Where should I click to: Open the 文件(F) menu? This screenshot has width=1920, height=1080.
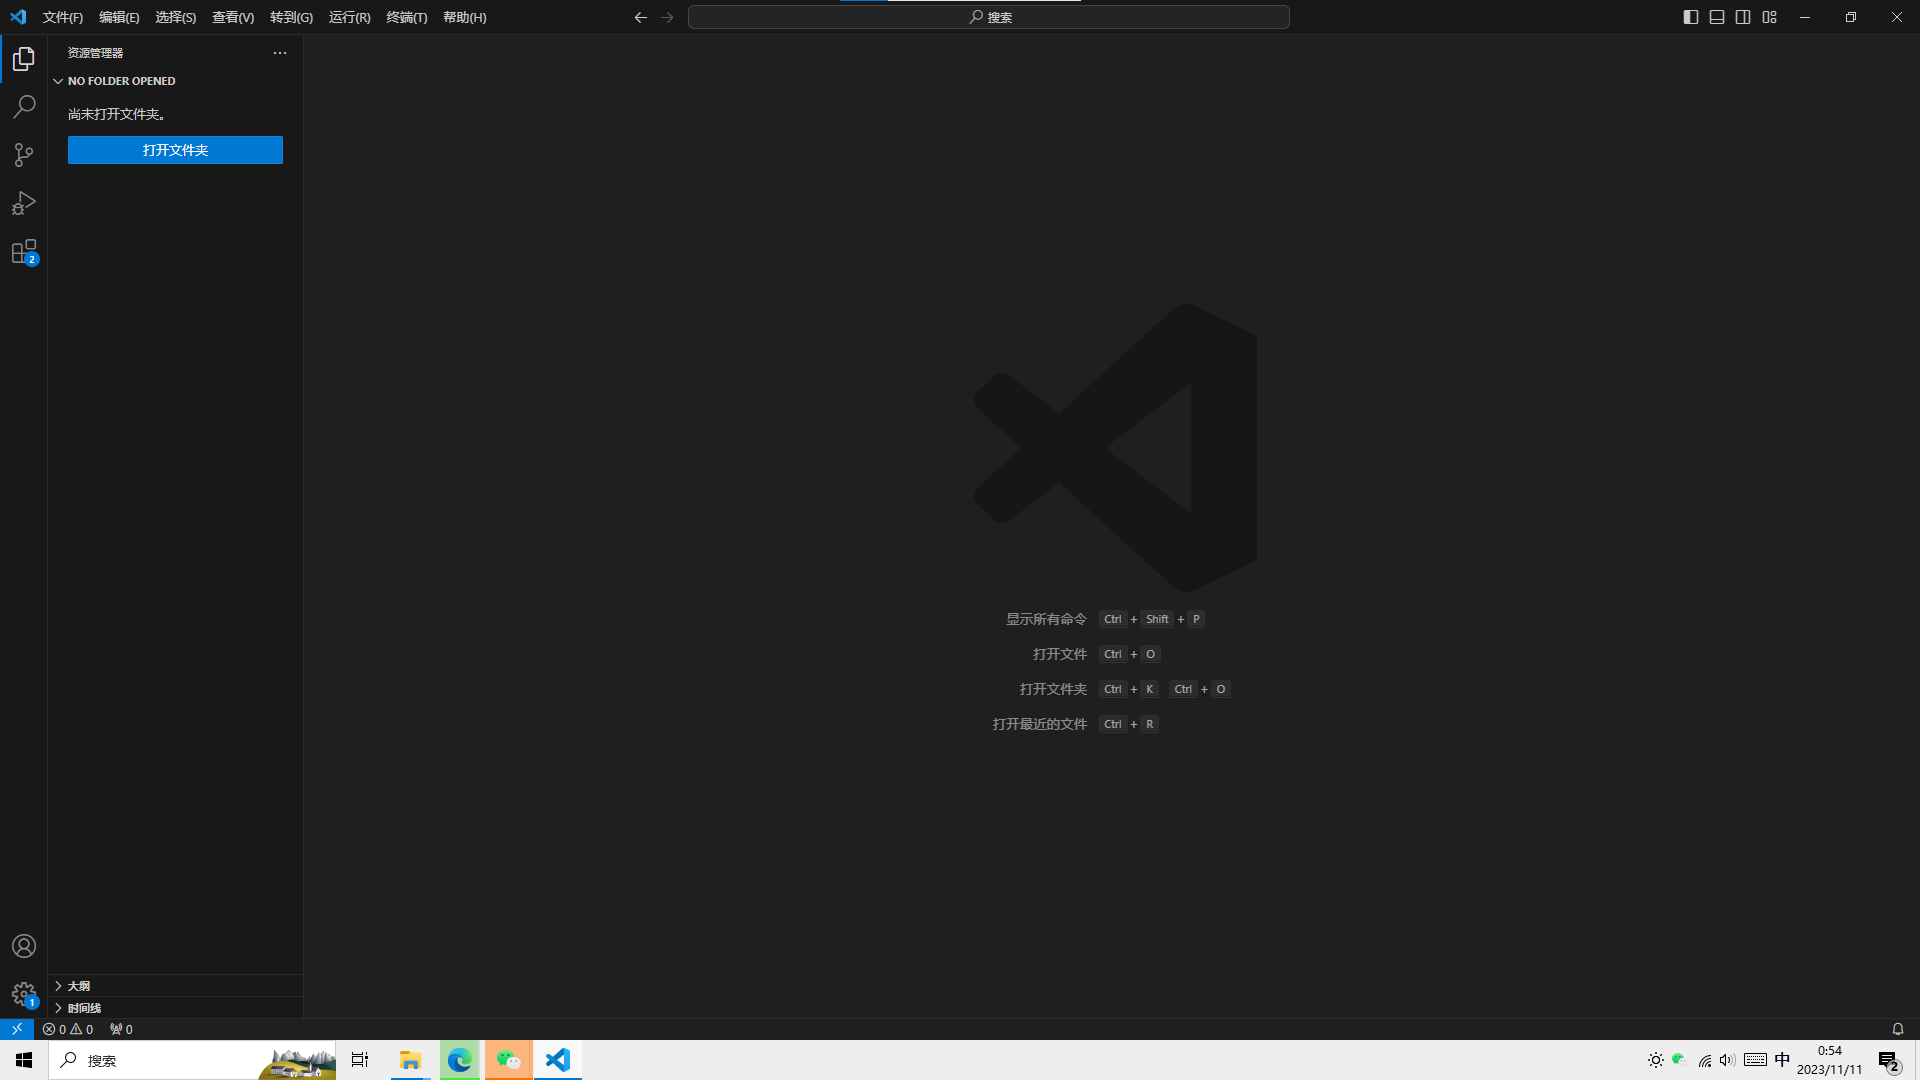click(x=63, y=17)
